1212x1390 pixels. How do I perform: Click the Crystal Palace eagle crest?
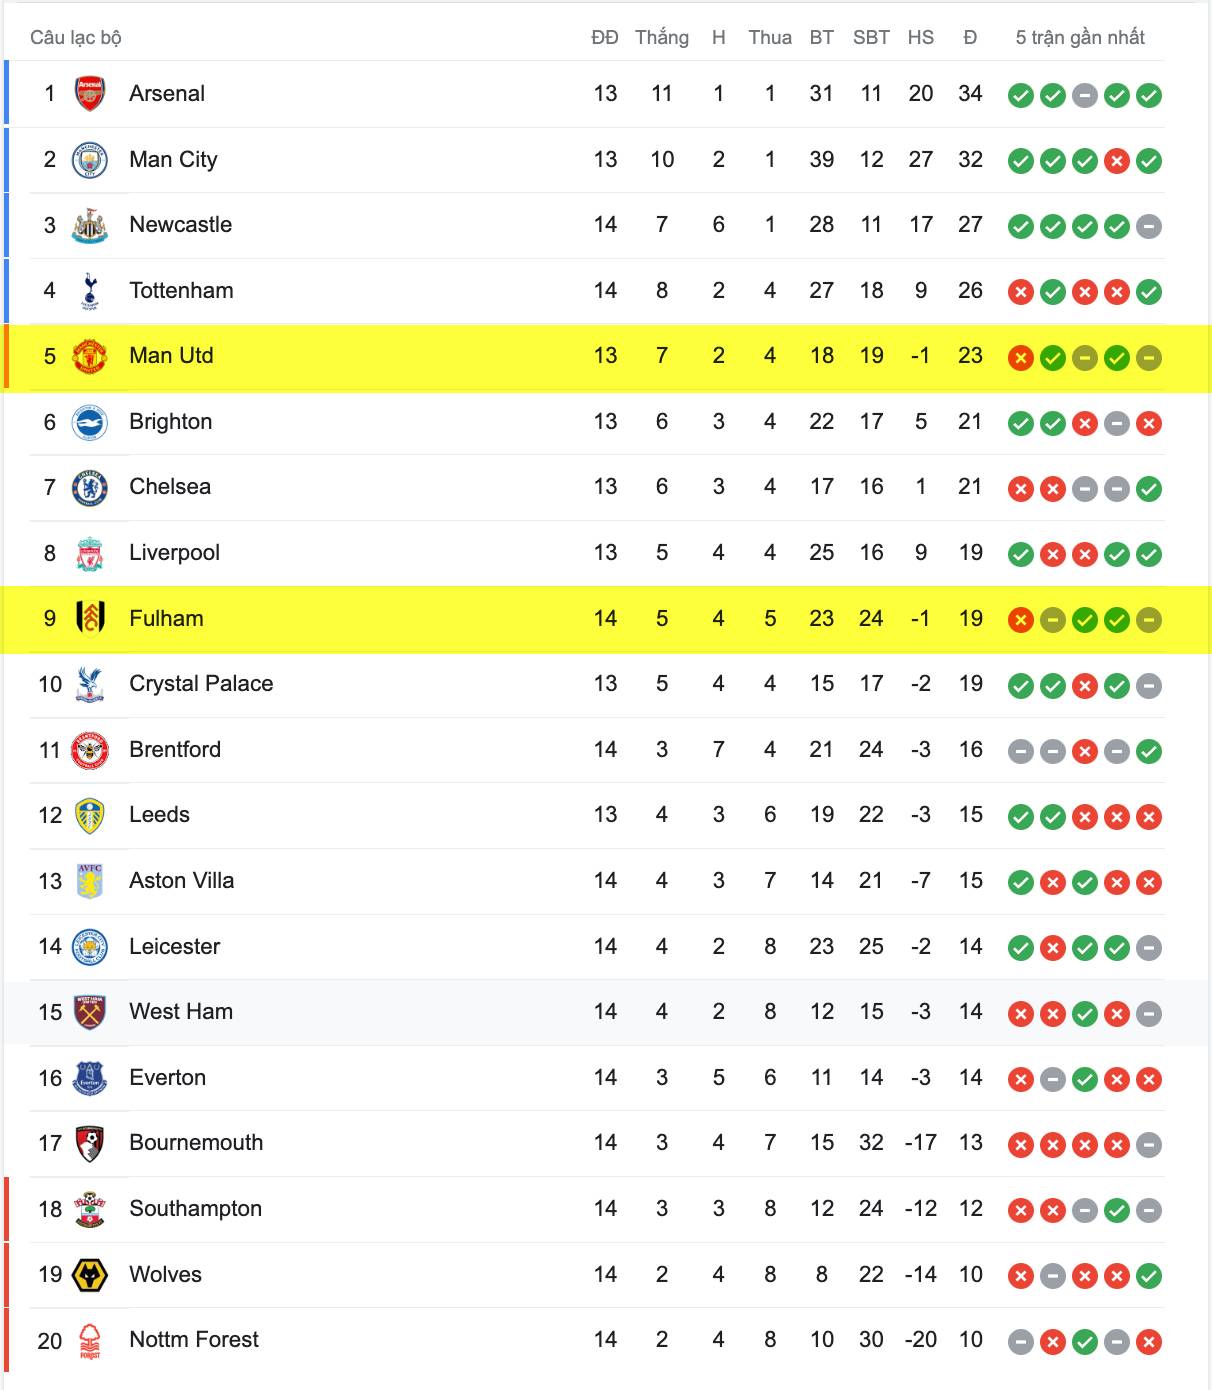coord(90,684)
